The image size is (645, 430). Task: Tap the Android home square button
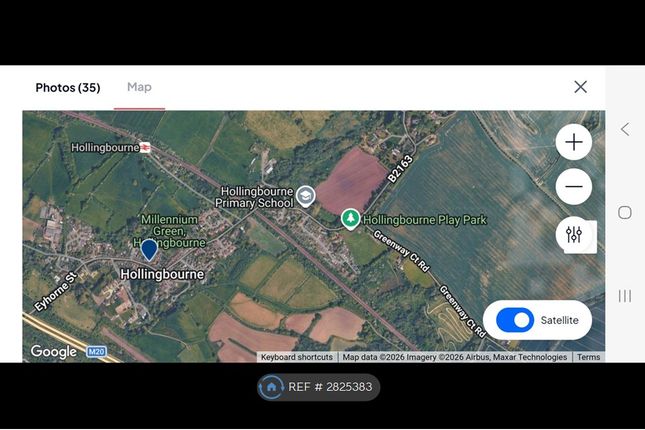tap(625, 212)
